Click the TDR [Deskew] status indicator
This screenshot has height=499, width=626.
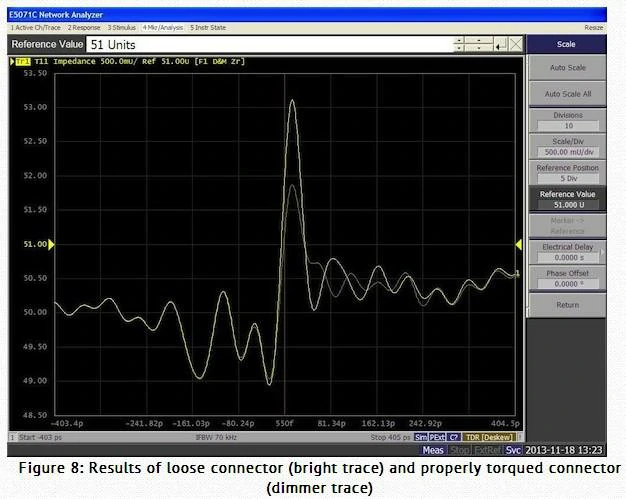click(489, 437)
